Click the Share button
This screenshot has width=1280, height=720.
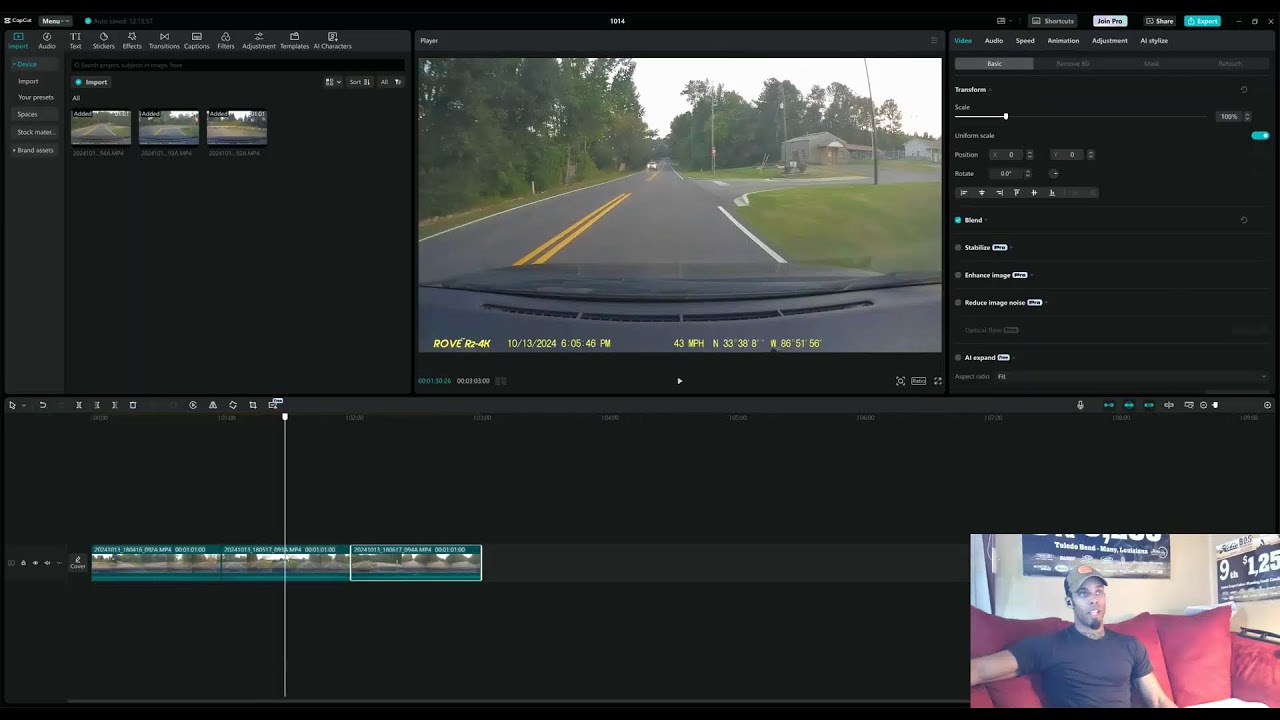[1160, 21]
